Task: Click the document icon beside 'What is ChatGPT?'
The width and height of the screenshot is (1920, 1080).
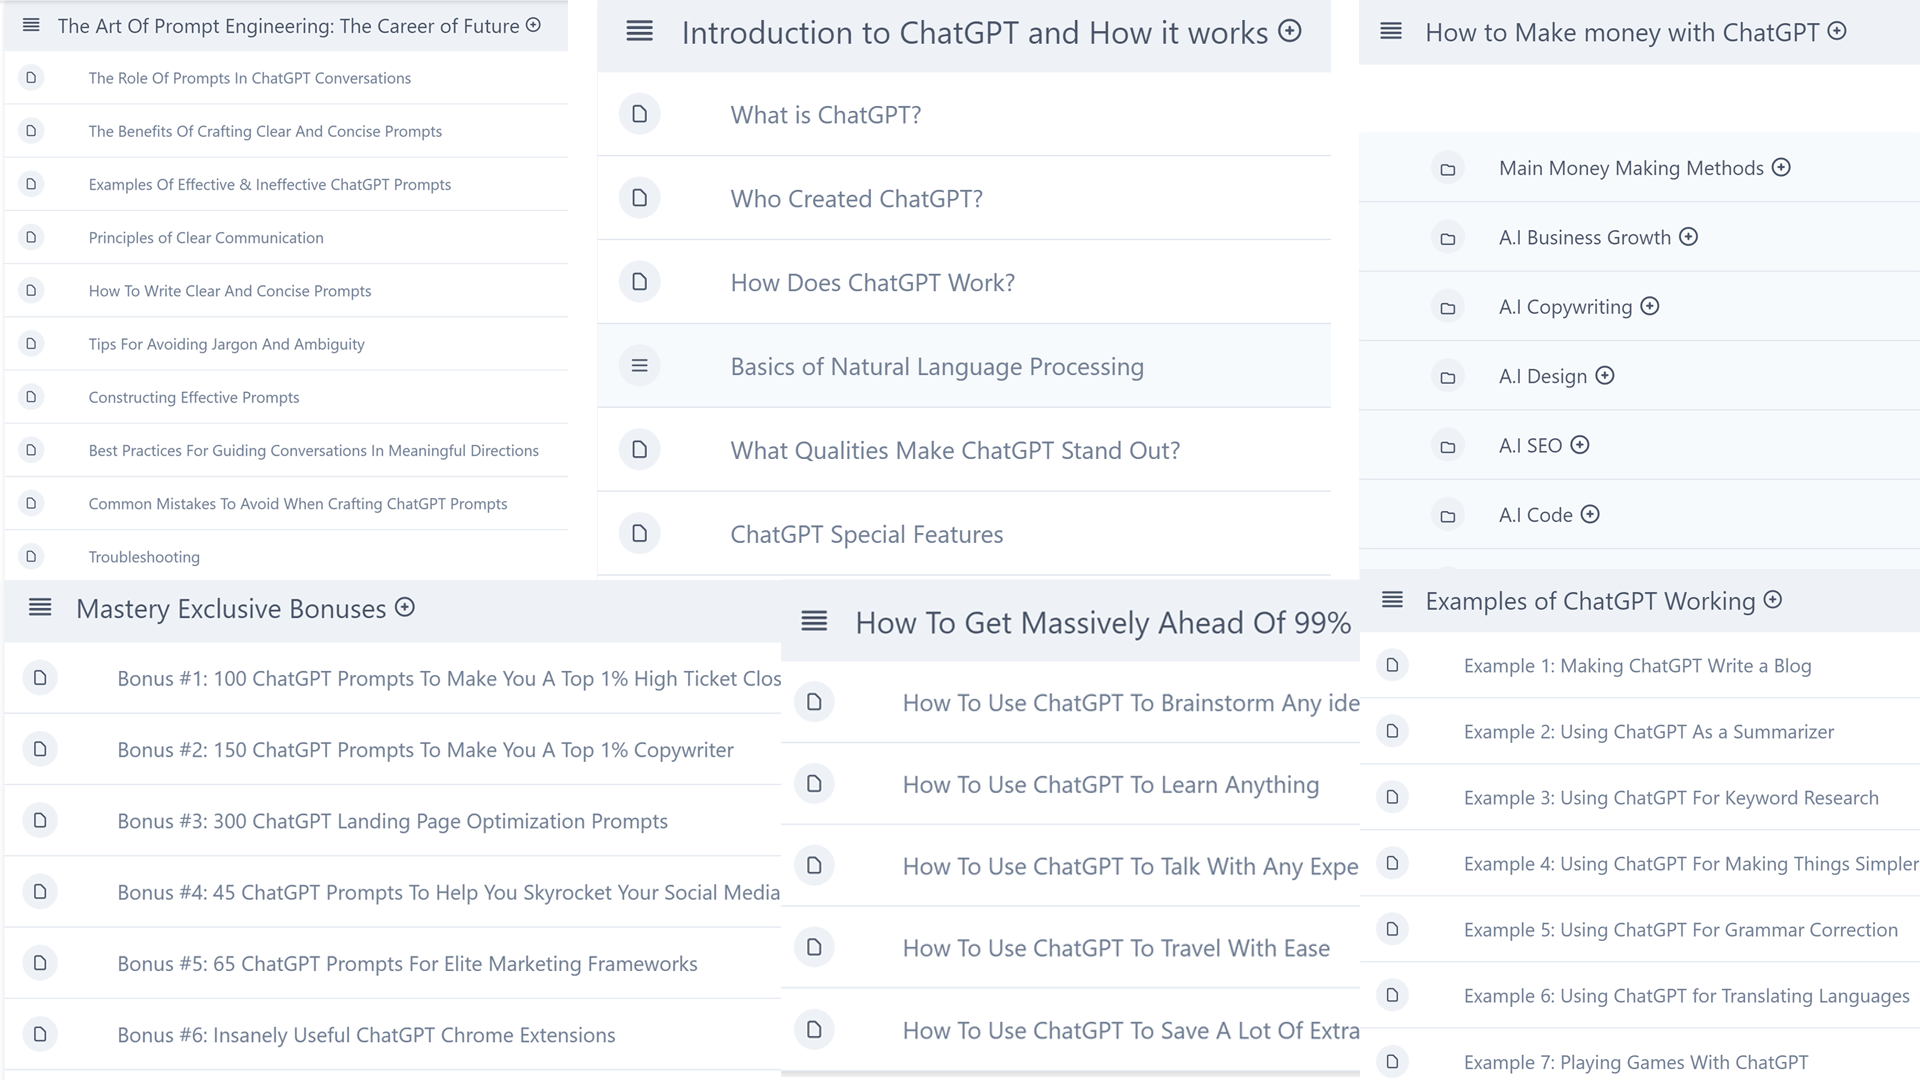Action: pos(640,114)
